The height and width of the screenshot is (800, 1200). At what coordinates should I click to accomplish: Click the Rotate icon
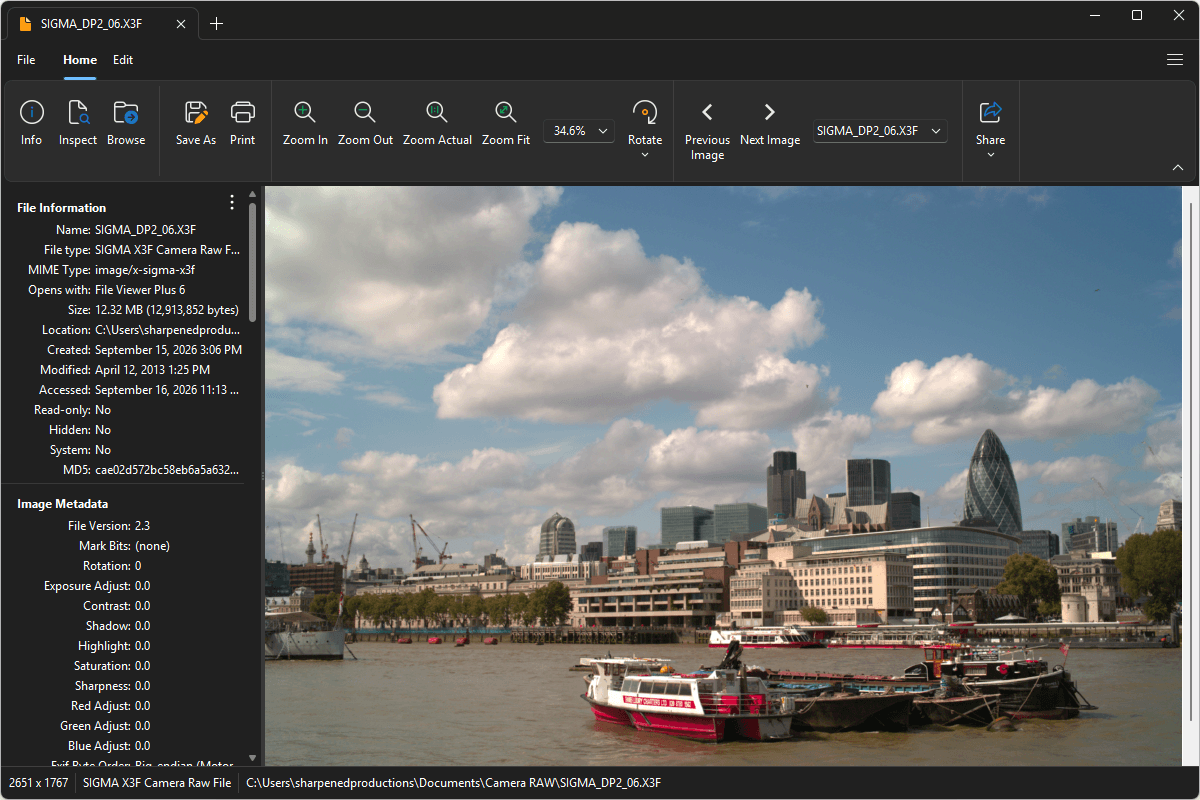click(x=645, y=112)
